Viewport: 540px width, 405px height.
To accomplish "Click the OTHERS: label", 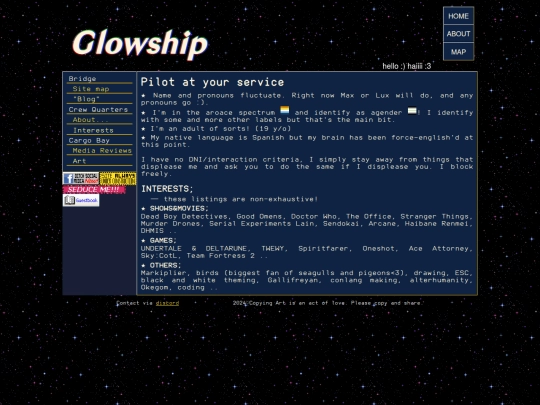I will pos(165,265).
